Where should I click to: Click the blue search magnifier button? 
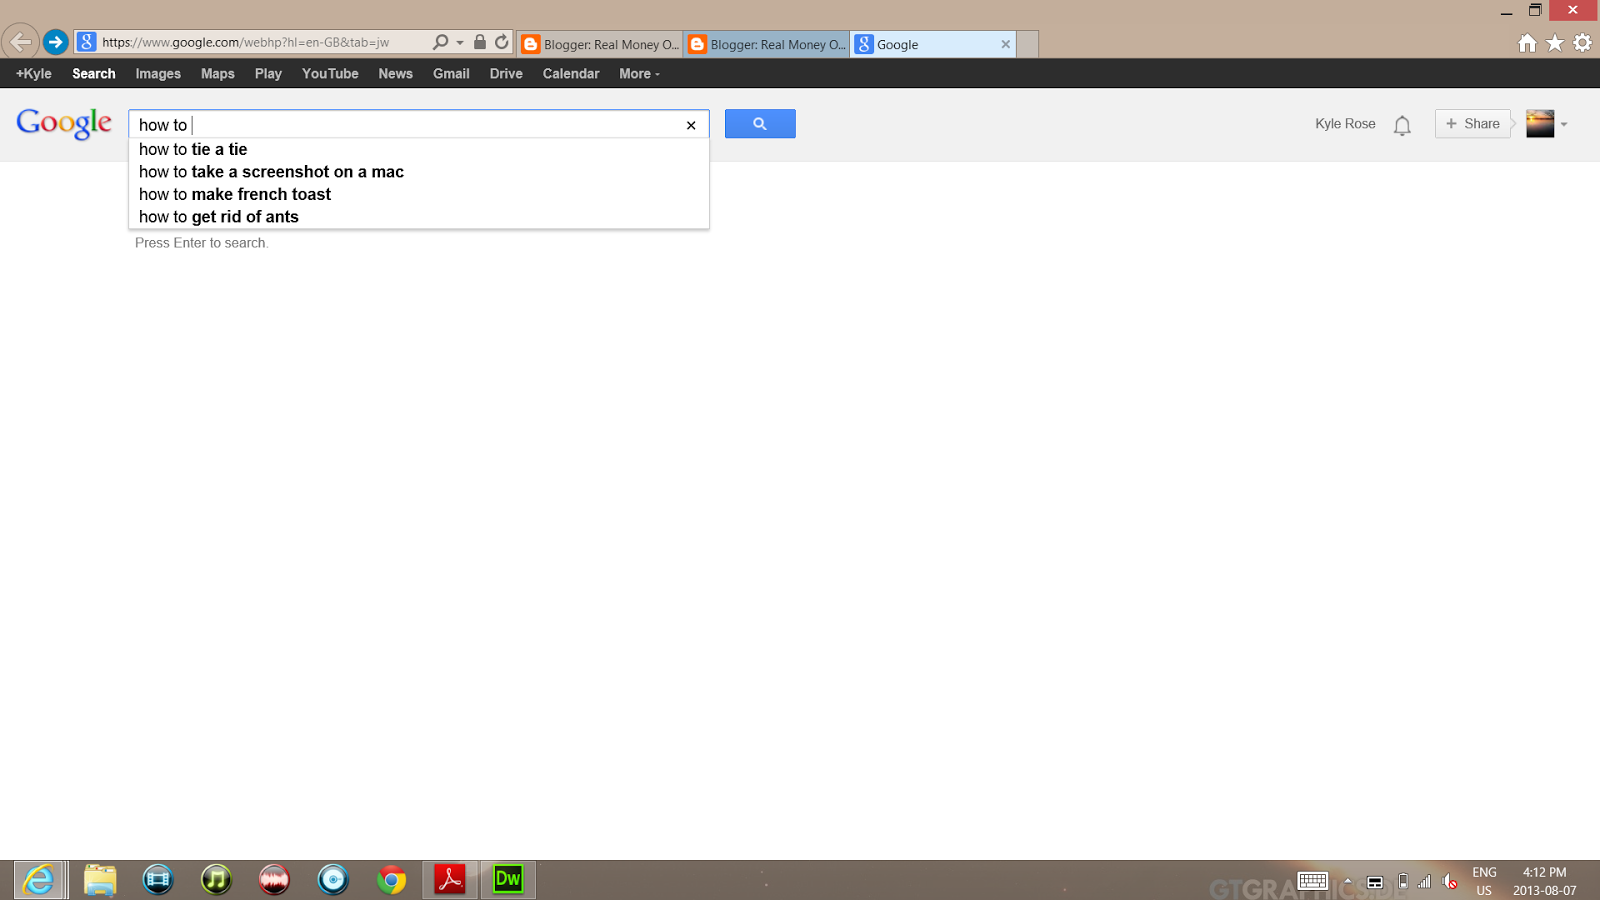760,124
